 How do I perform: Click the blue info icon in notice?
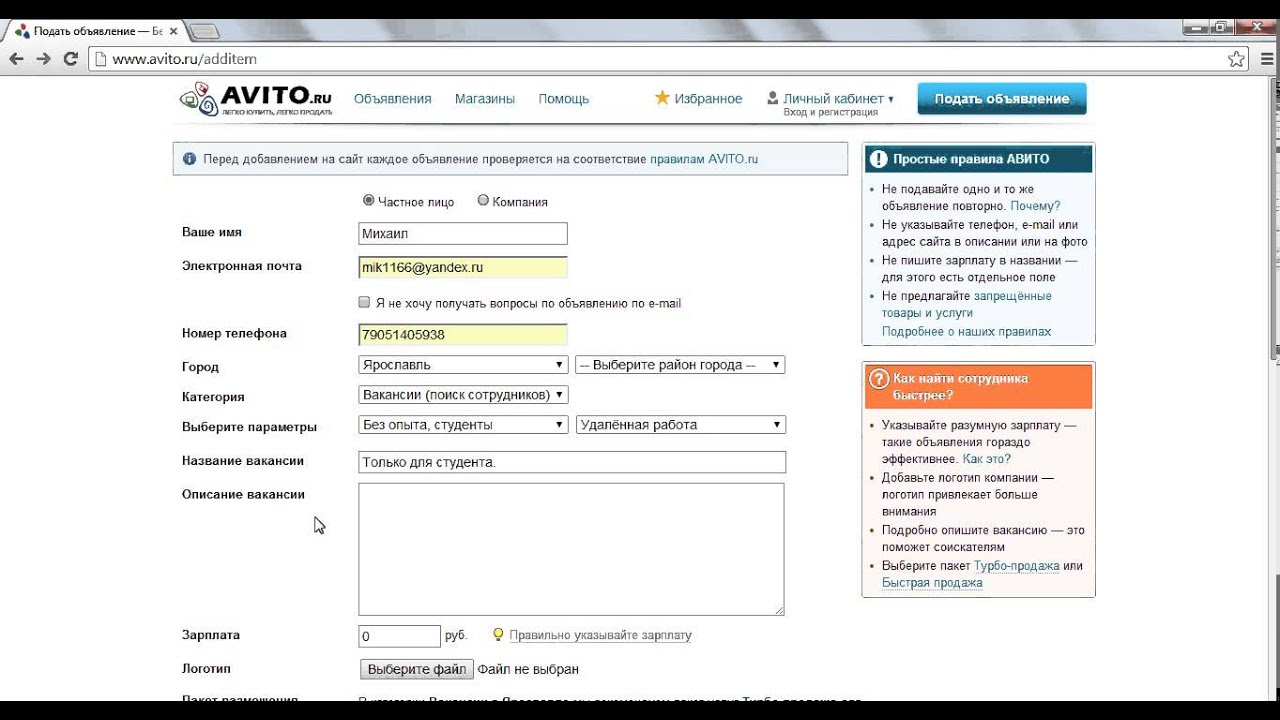pyautogui.click(x=190, y=159)
